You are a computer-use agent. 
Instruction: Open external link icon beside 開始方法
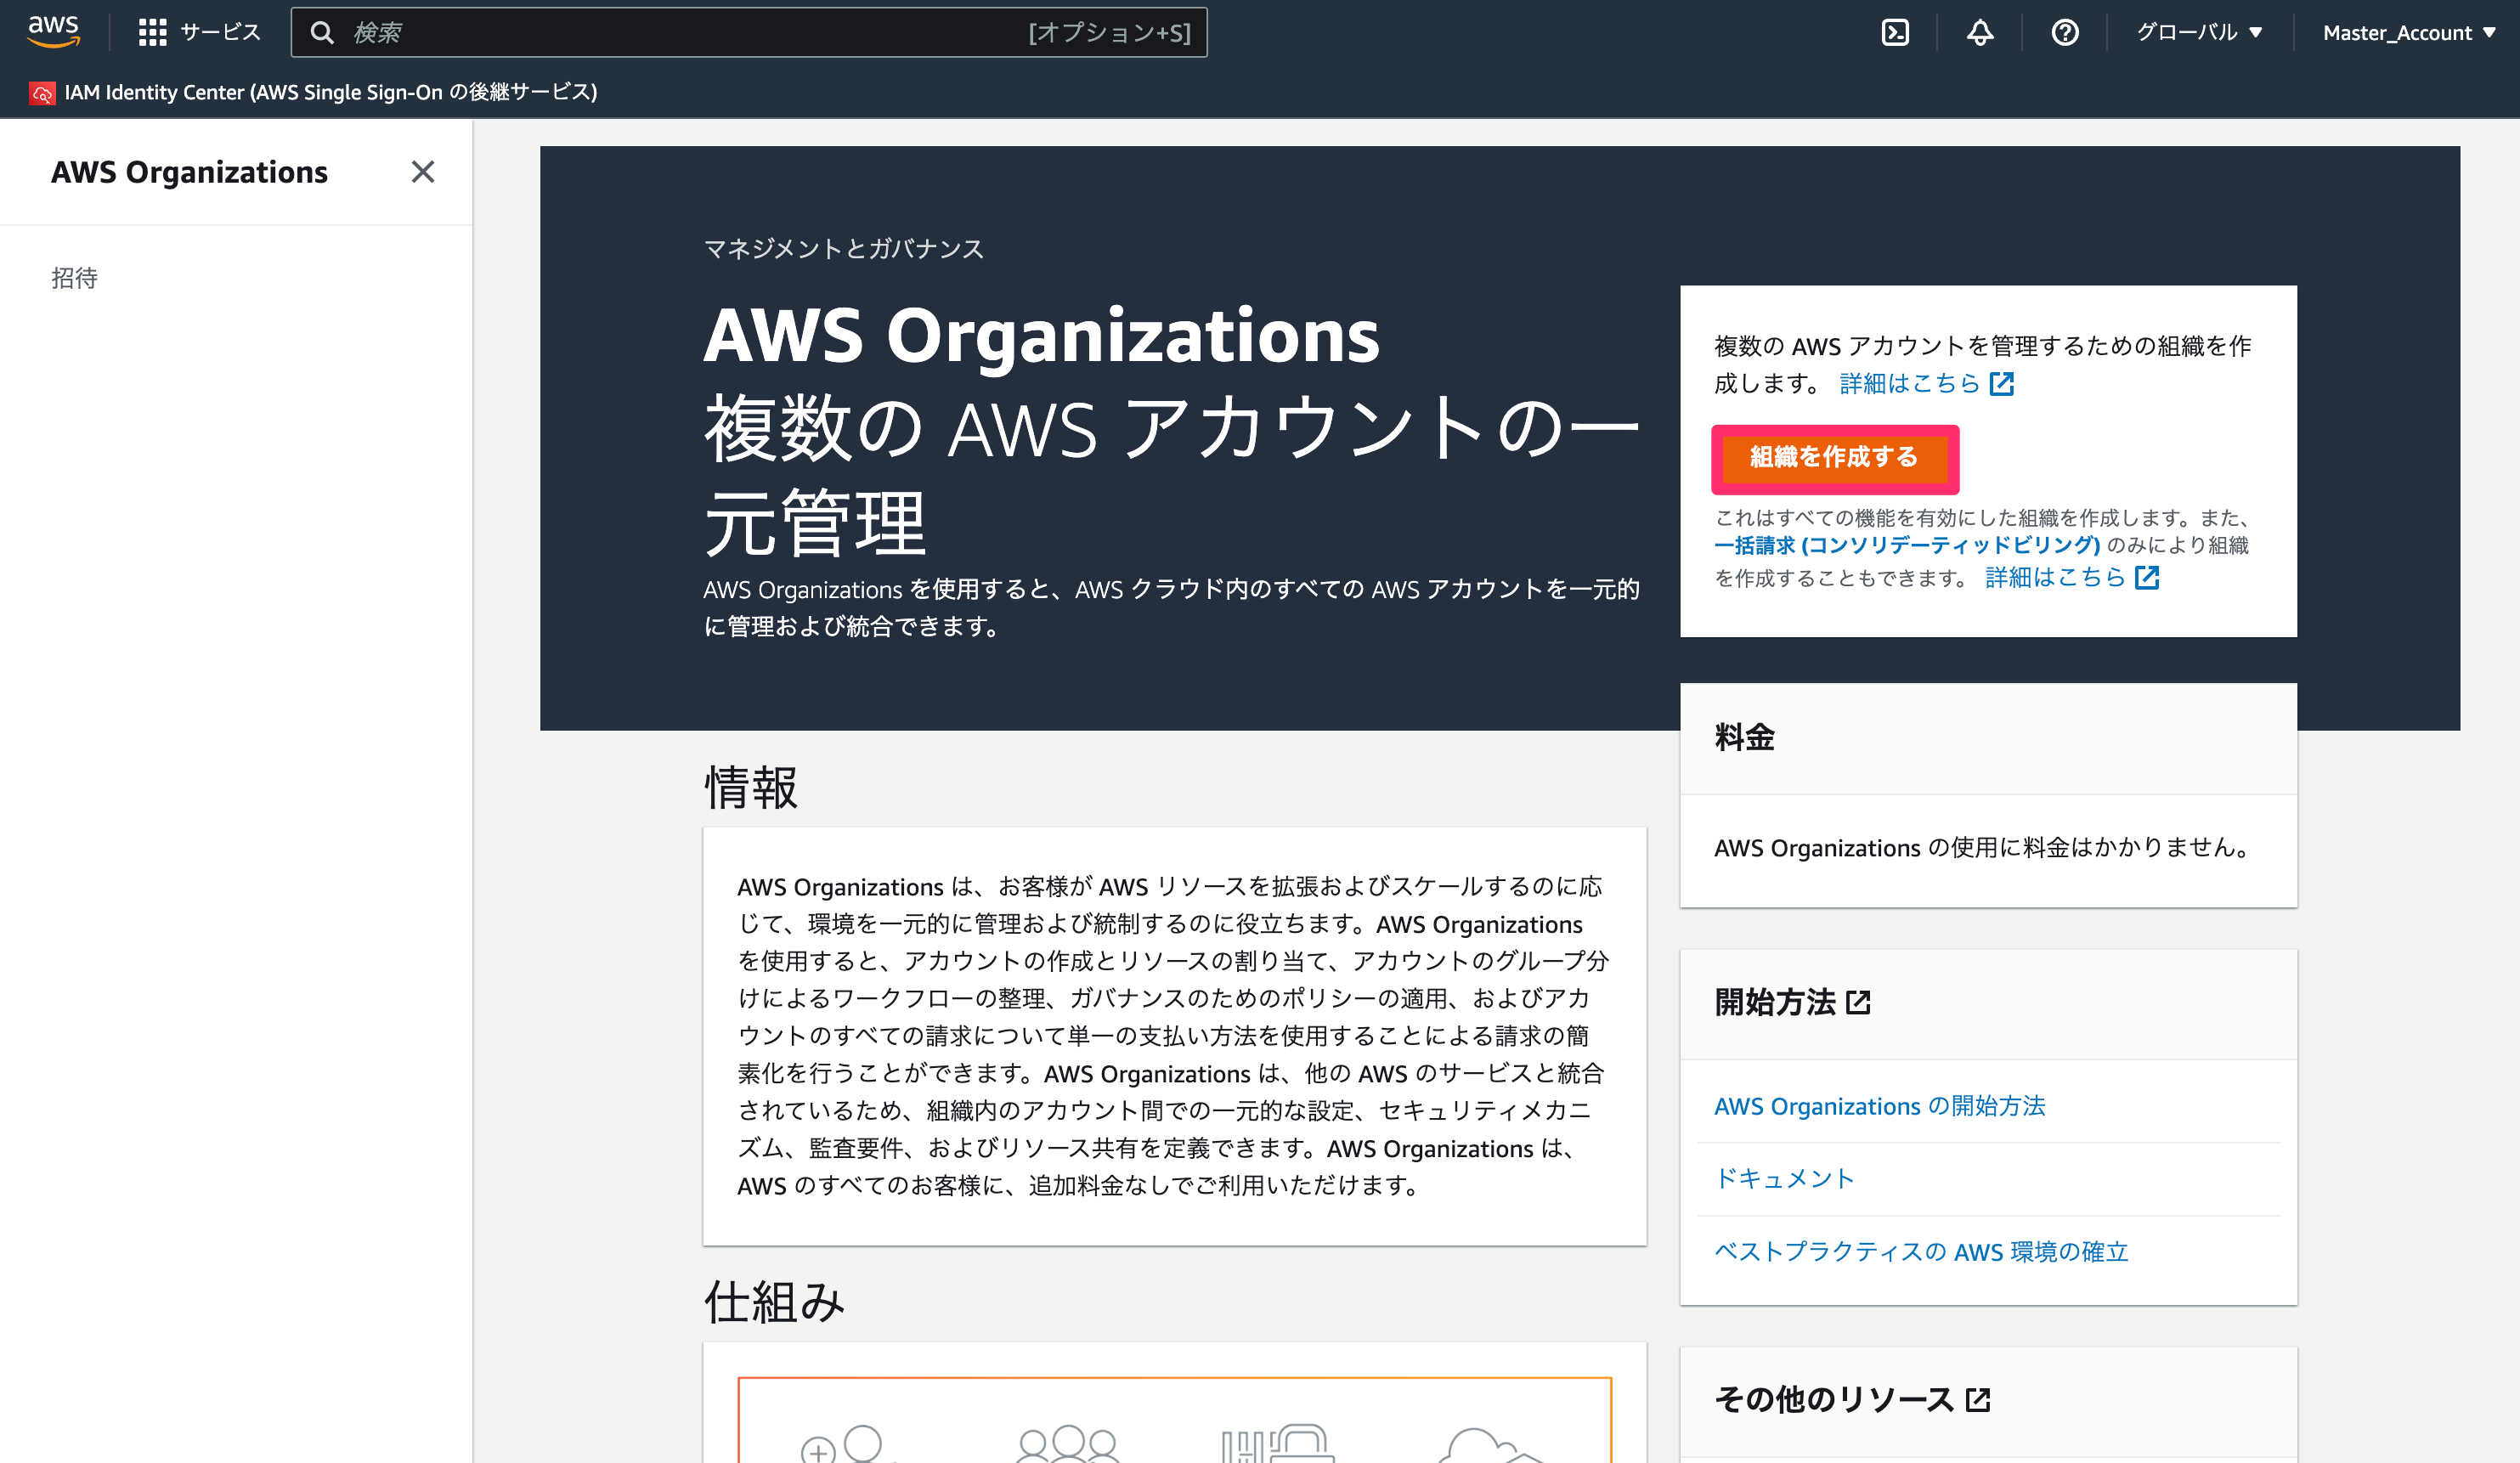tap(1858, 1002)
